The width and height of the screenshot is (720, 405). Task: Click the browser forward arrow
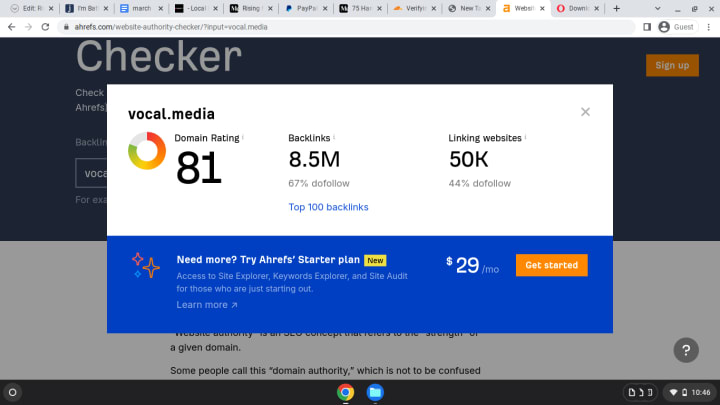[28, 27]
